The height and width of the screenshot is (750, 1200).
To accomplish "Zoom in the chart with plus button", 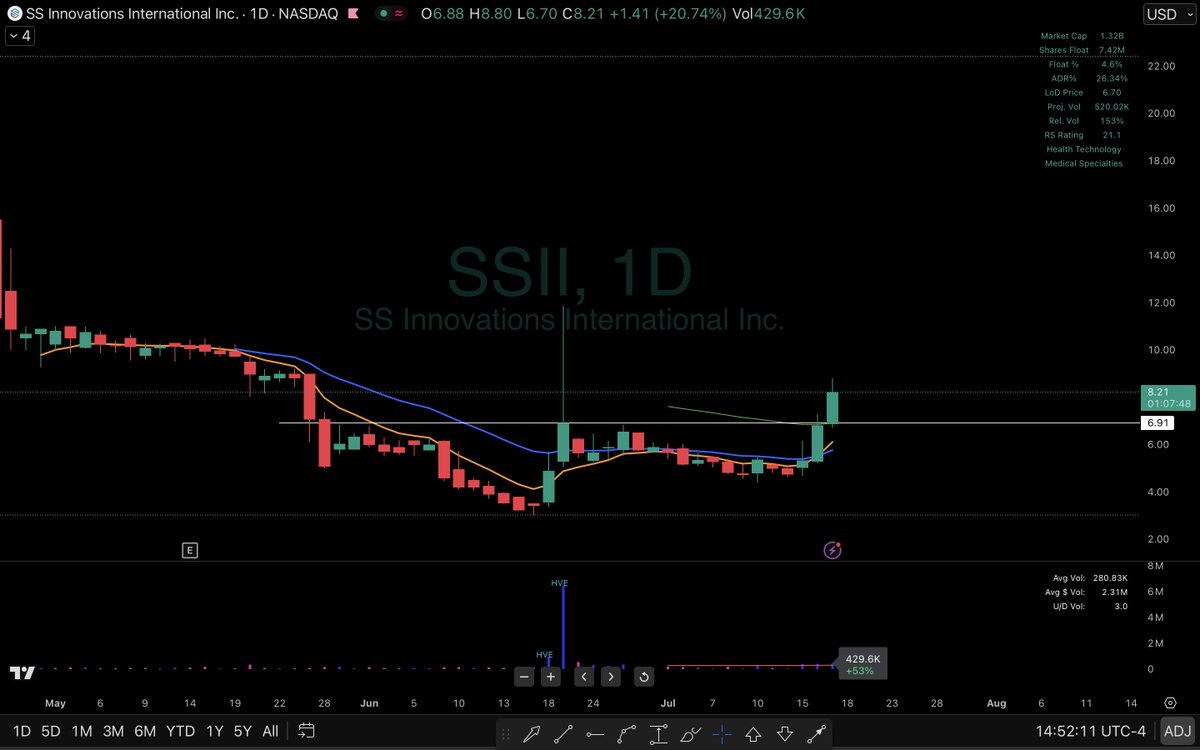I will click(x=550, y=677).
